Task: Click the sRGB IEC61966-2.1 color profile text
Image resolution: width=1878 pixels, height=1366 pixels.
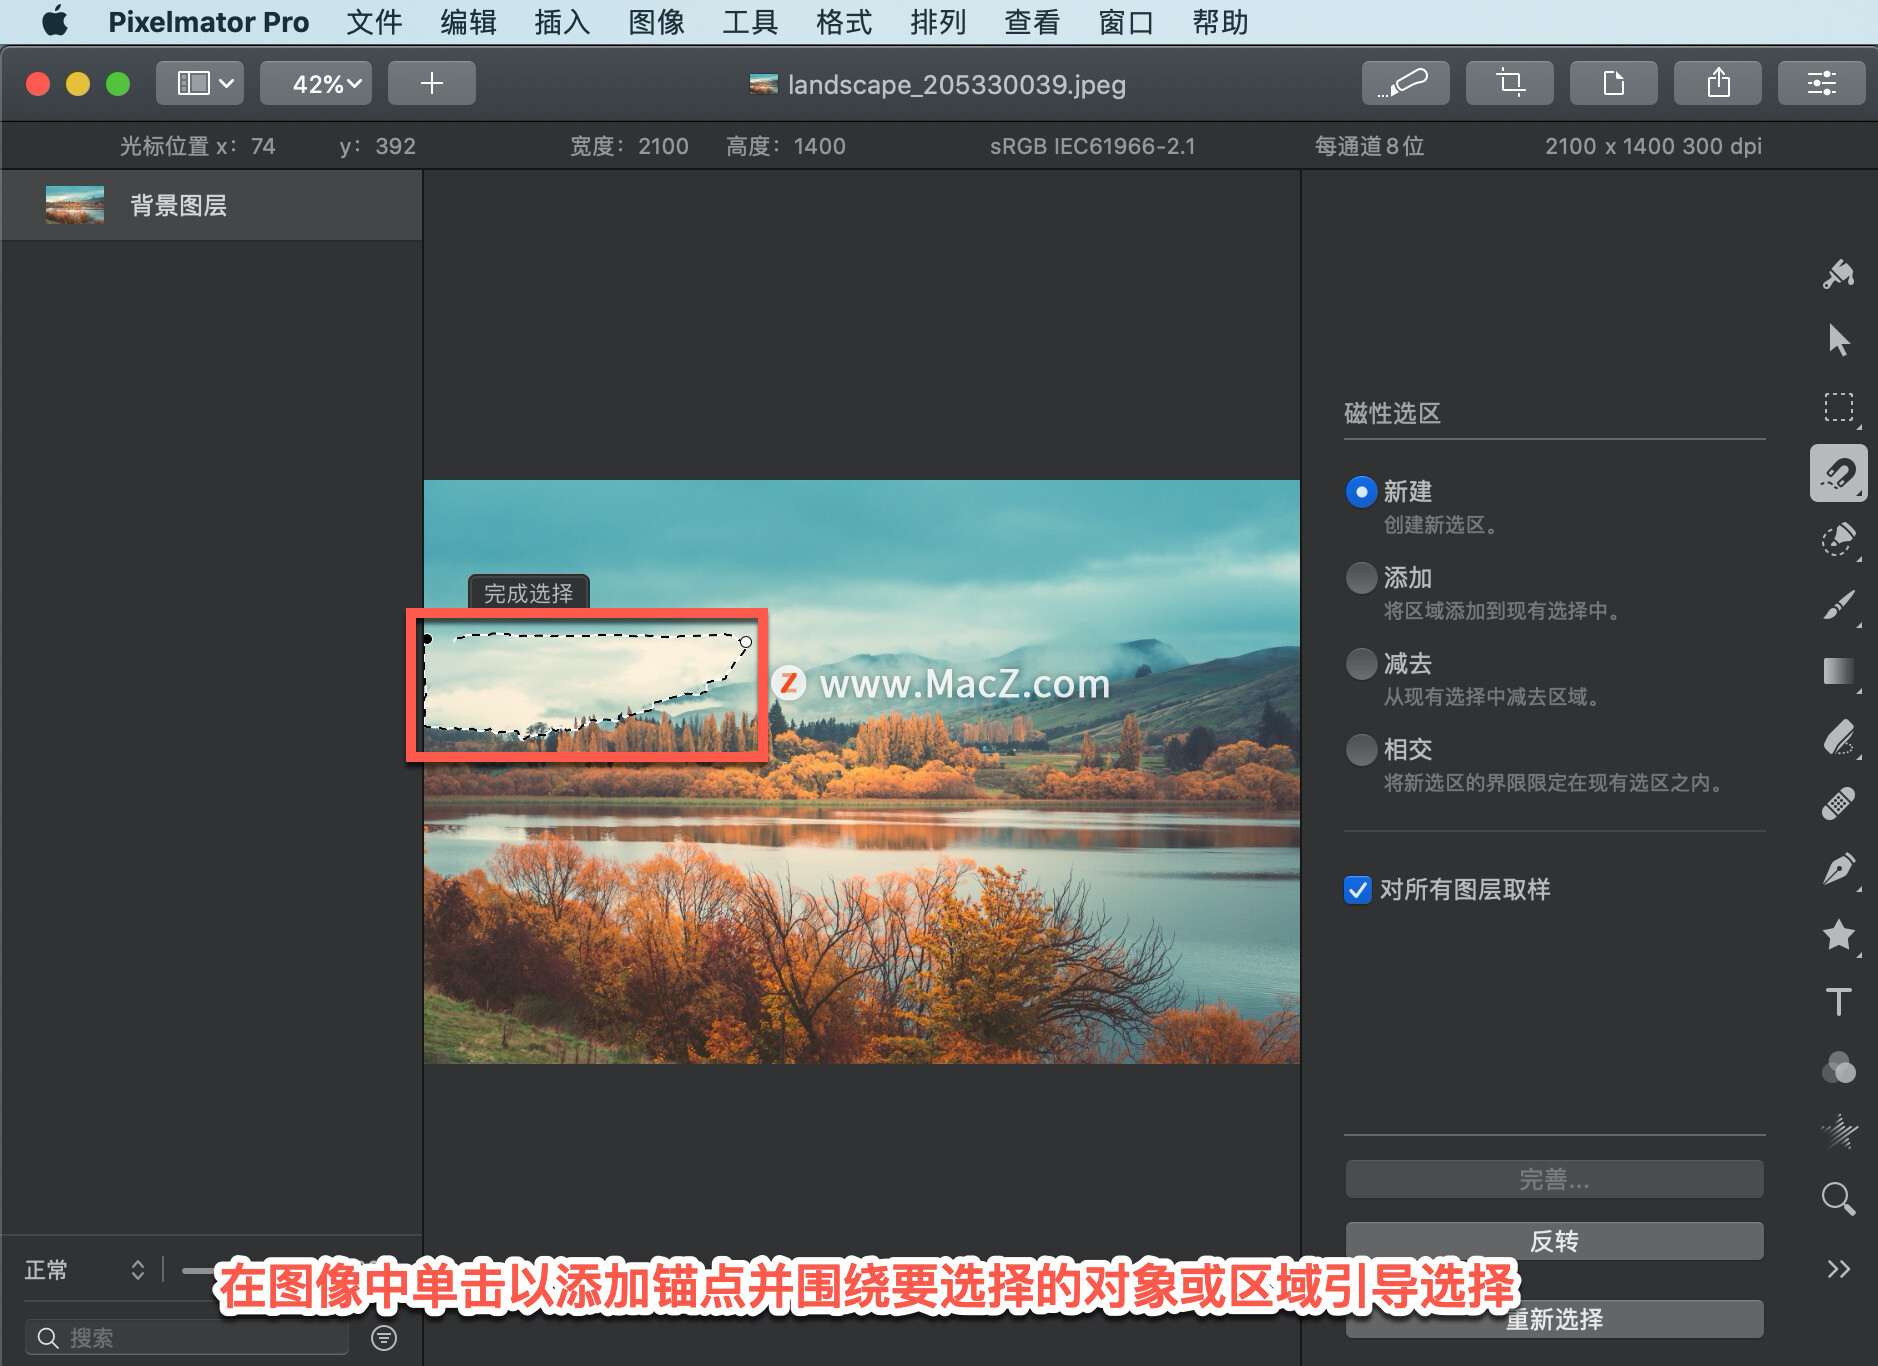Action: click(1092, 146)
